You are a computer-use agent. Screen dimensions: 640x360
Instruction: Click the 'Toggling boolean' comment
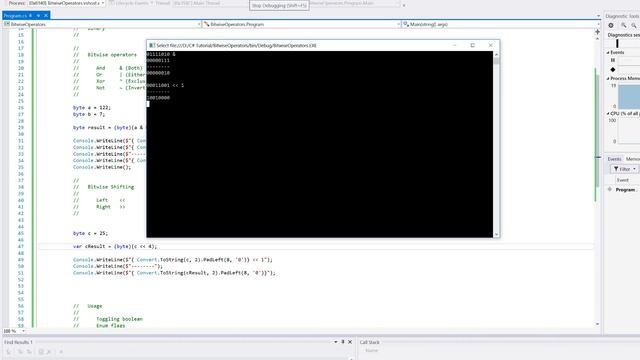pos(119,319)
